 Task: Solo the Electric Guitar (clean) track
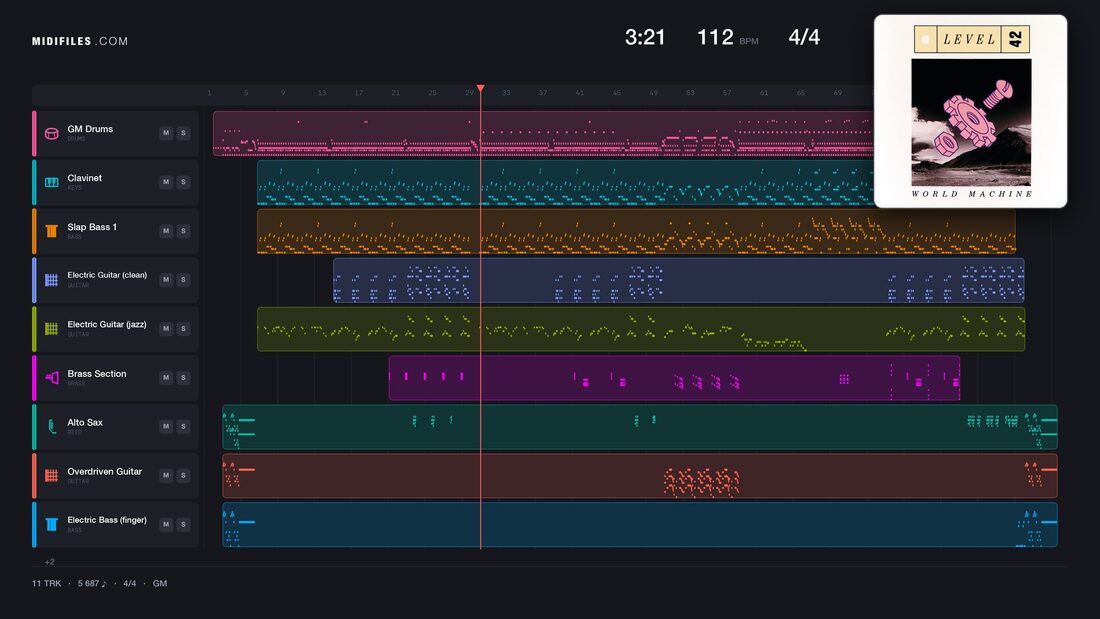pos(183,279)
